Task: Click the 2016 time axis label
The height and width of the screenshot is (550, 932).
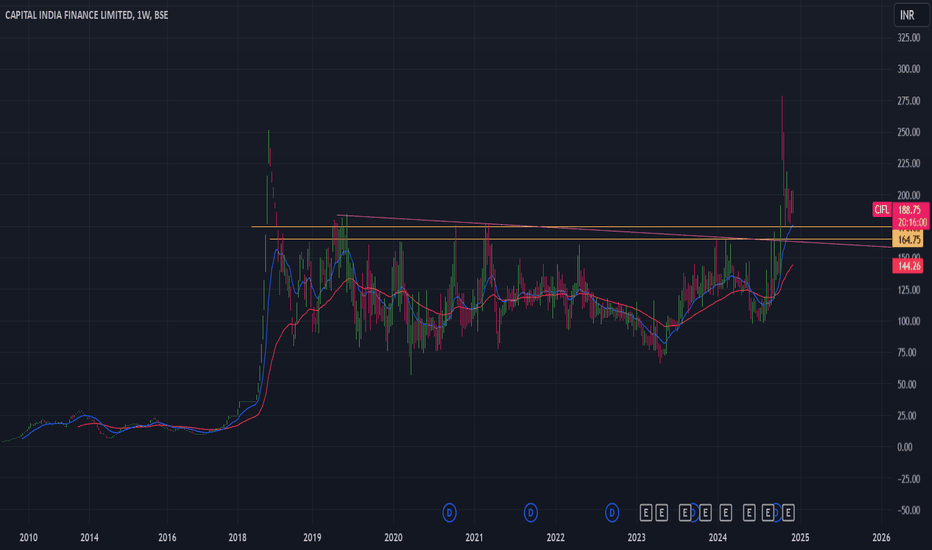Action: pyautogui.click(x=167, y=538)
